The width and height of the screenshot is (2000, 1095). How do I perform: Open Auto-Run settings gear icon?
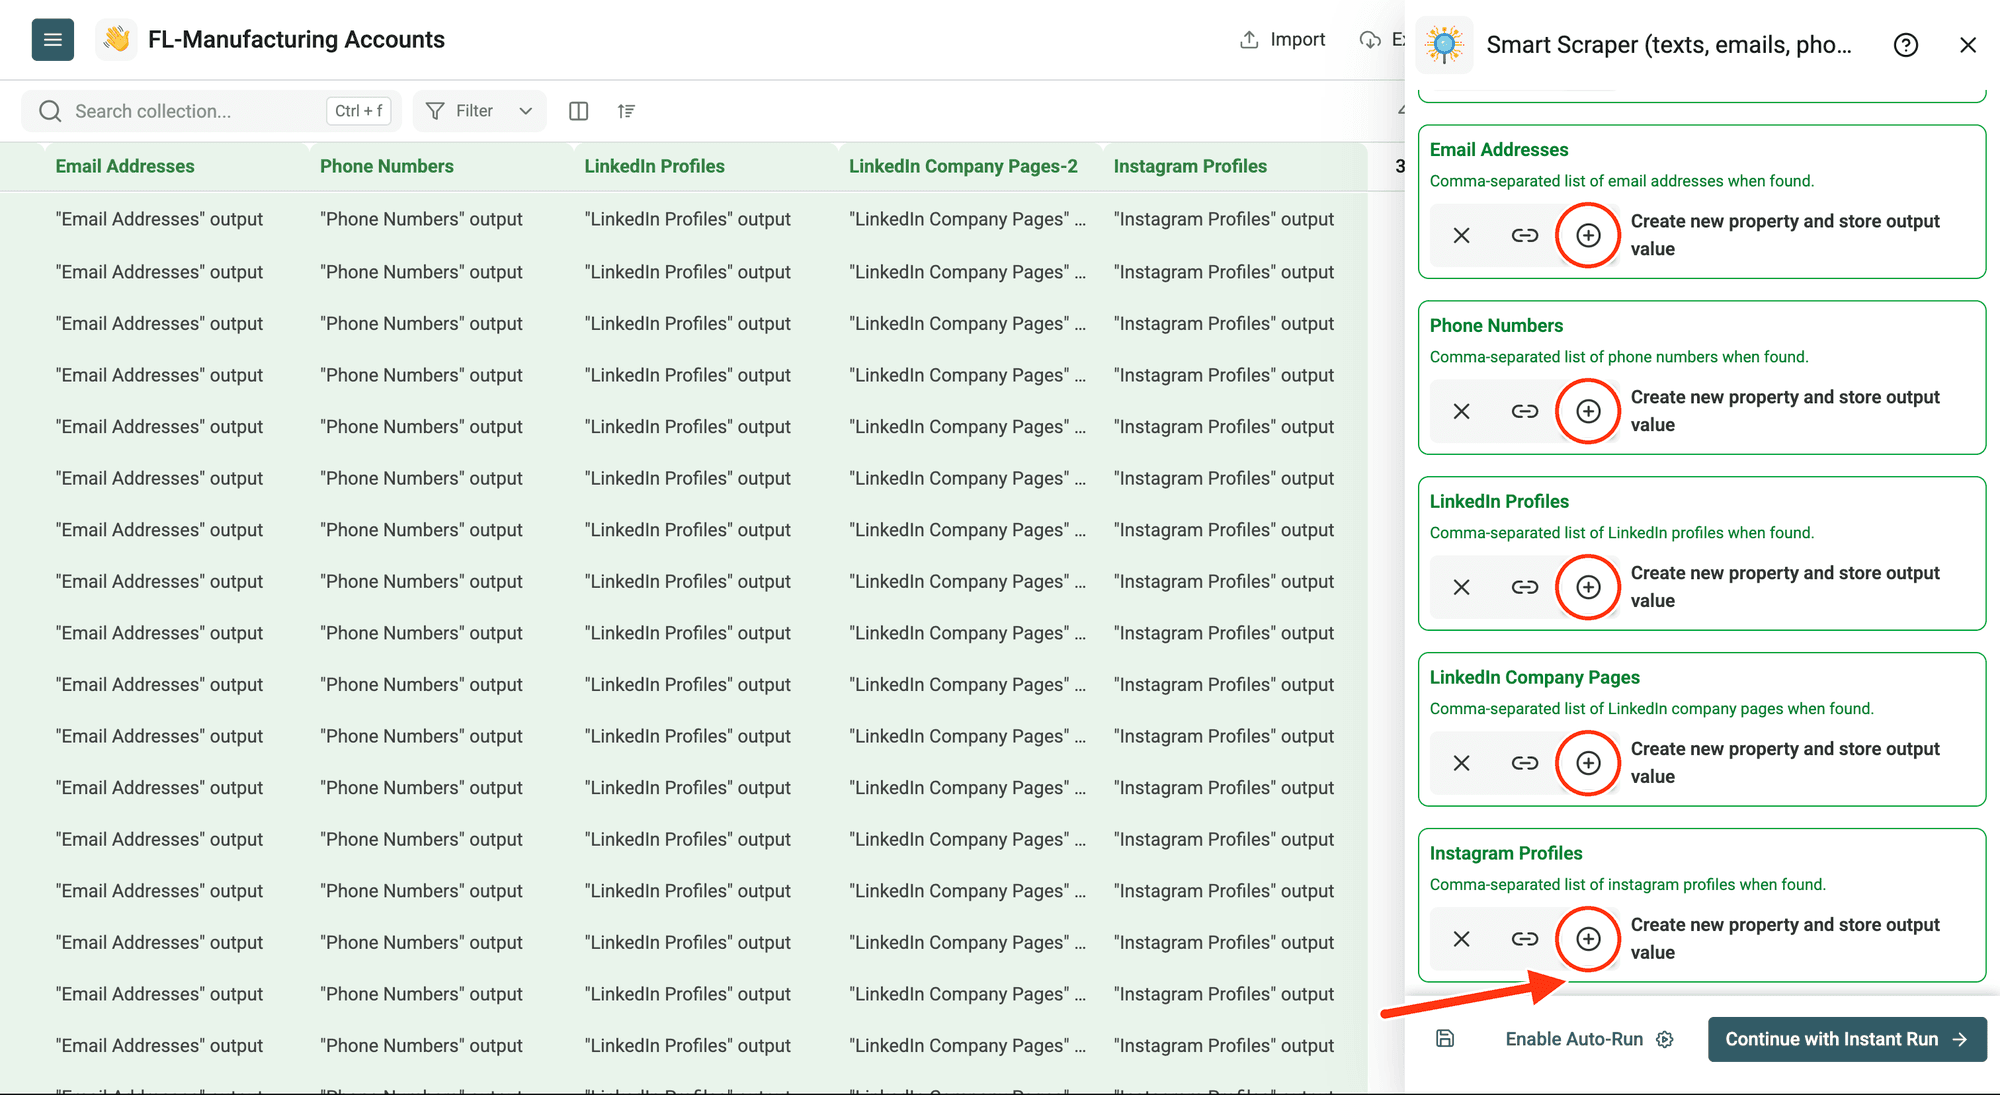click(x=1665, y=1039)
